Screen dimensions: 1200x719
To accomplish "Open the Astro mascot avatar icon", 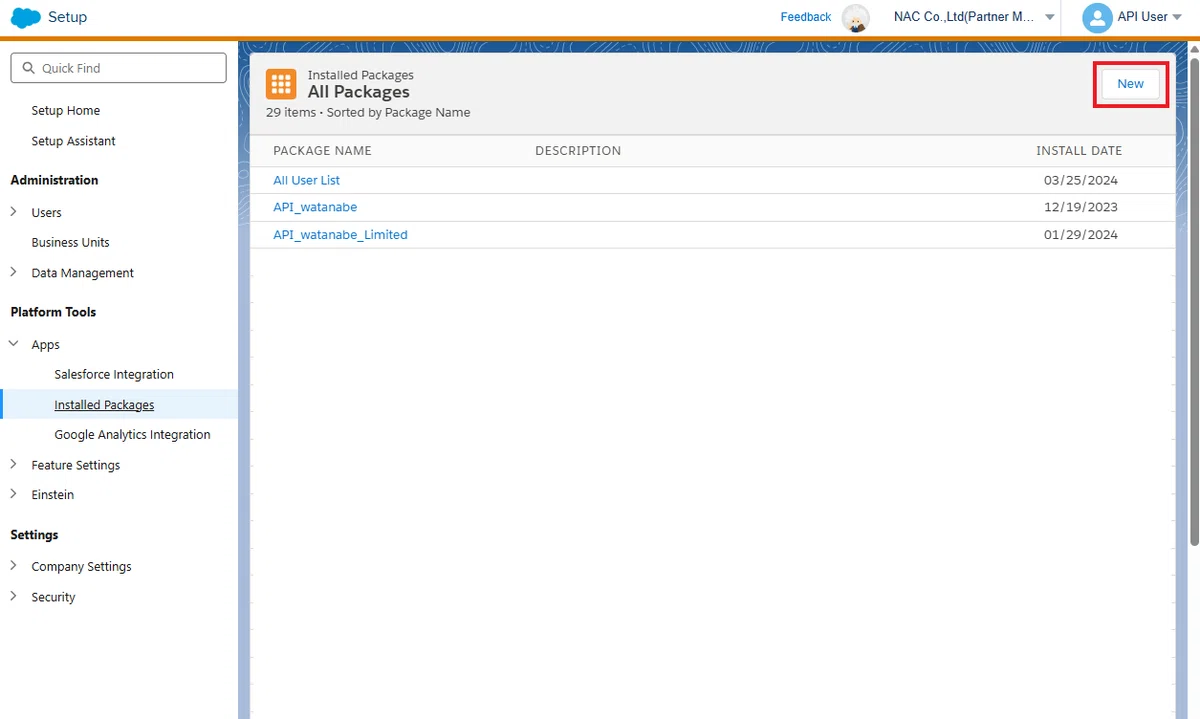I will pyautogui.click(x=855, y=18).
